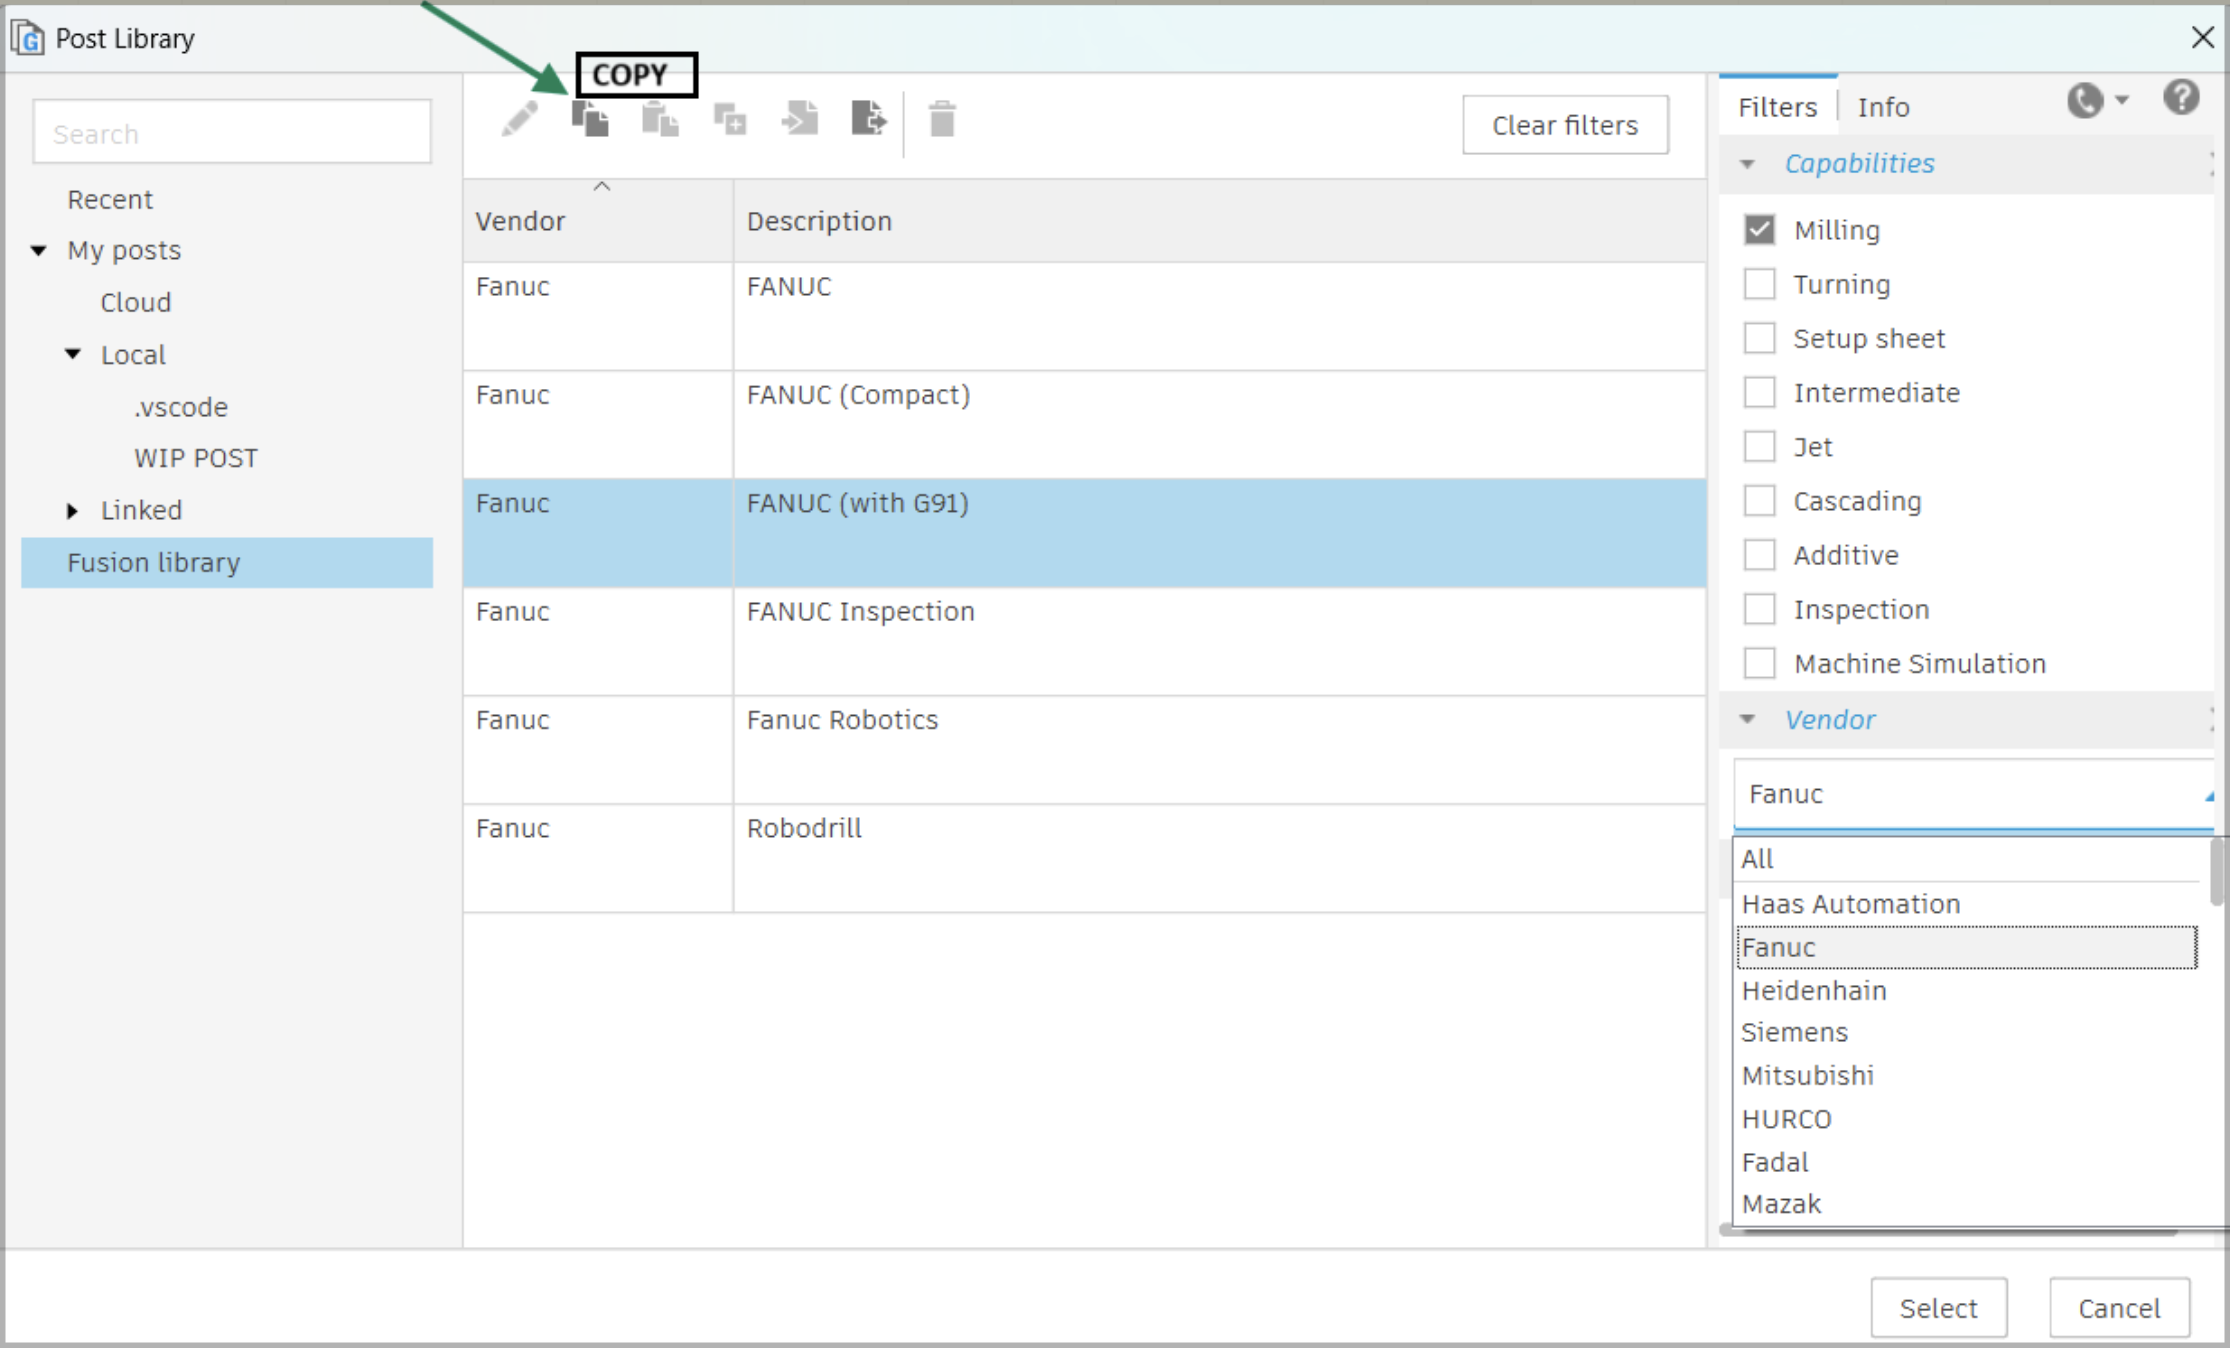Click the Paste post icon

point(661,119)
